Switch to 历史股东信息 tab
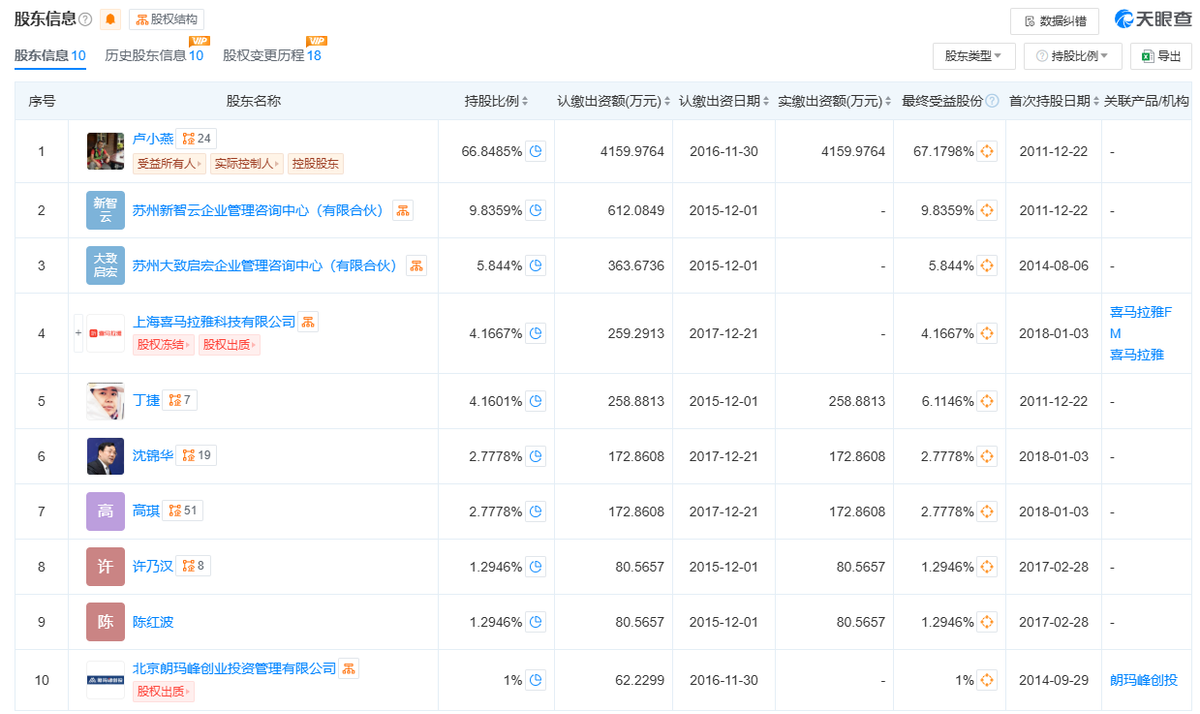 [x=155, y=56]
